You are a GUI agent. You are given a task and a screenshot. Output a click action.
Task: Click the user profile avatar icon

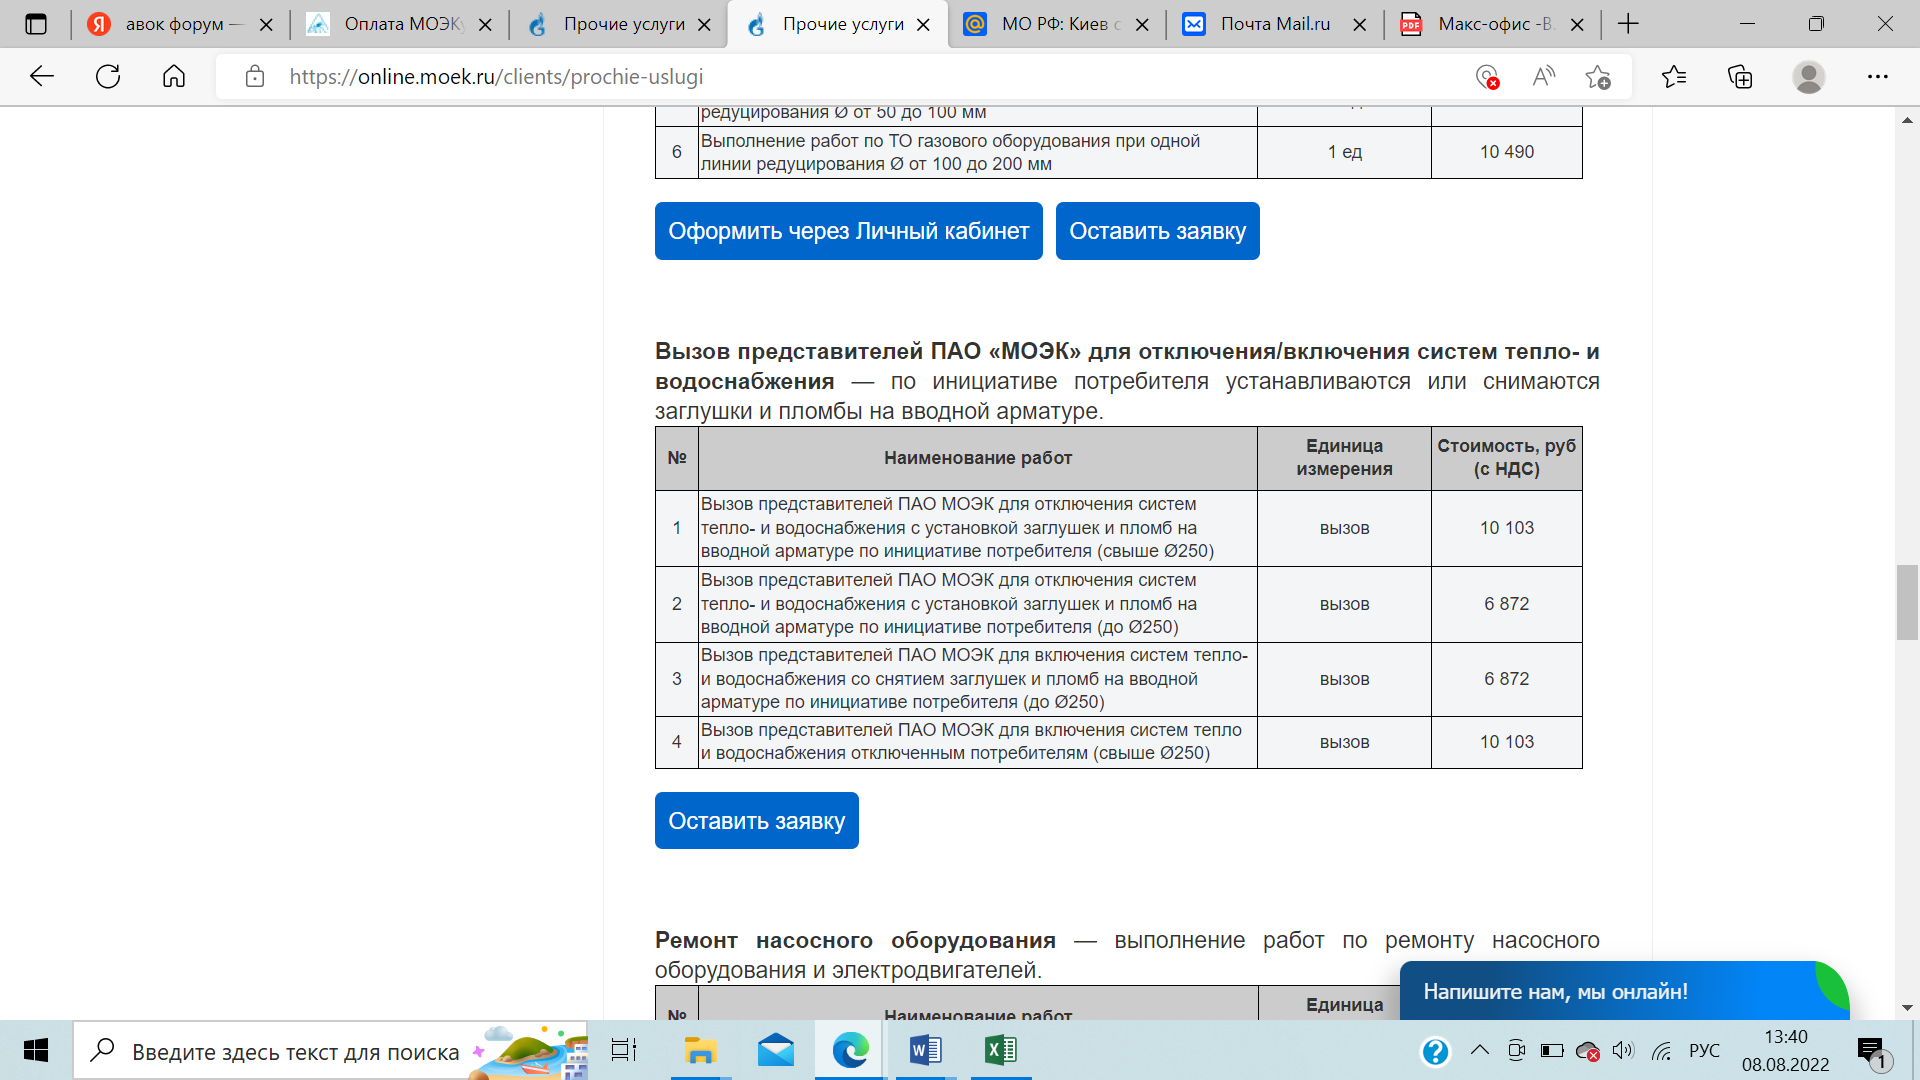click(x=1808, y=77)
